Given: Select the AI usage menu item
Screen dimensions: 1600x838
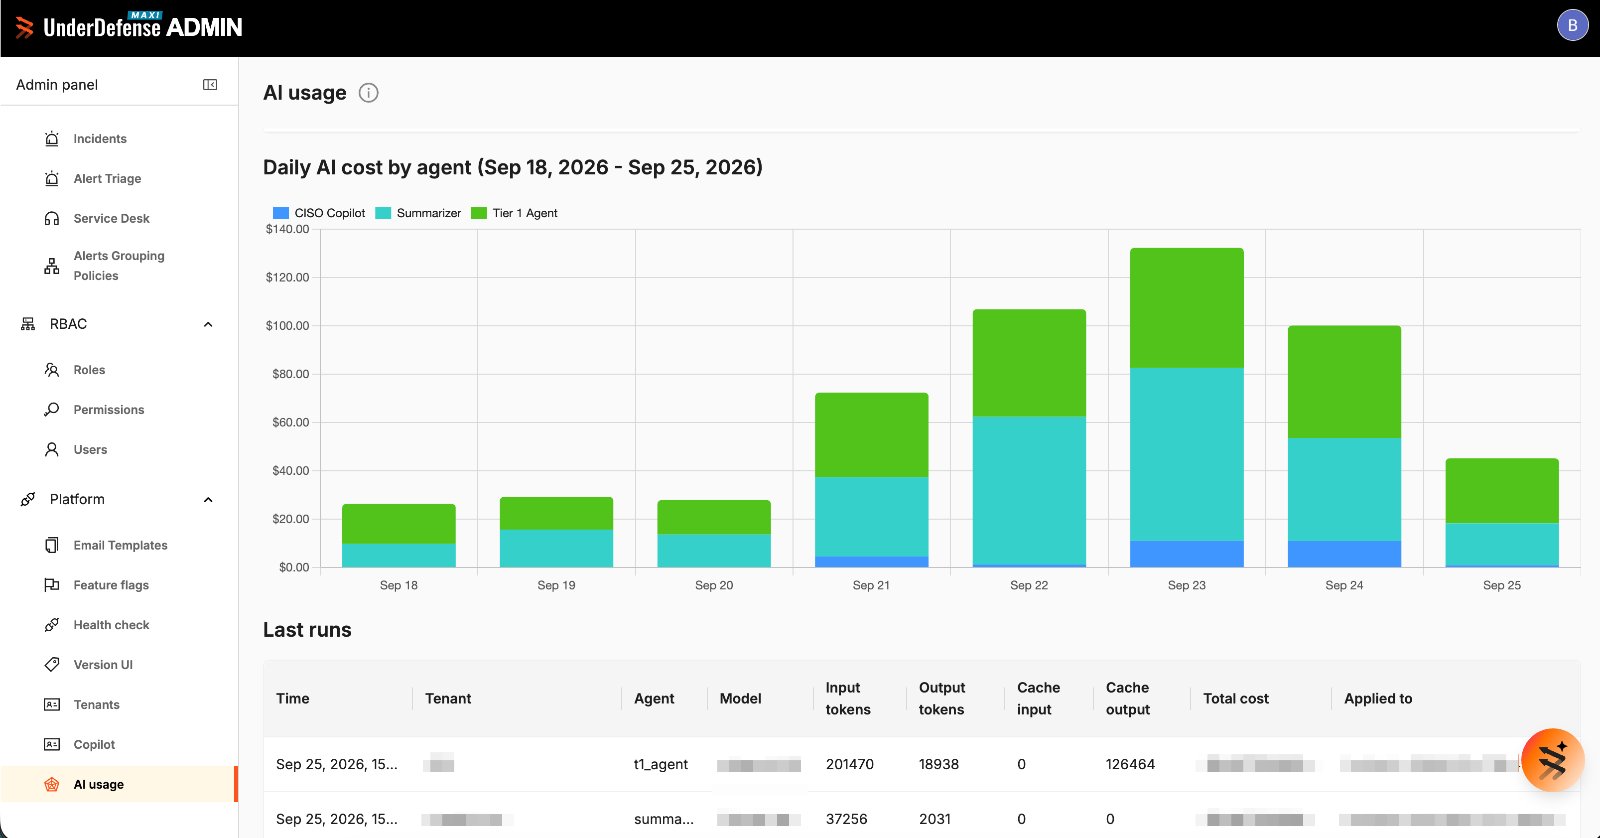Looking at the screenshot, I should coord(119,785).
